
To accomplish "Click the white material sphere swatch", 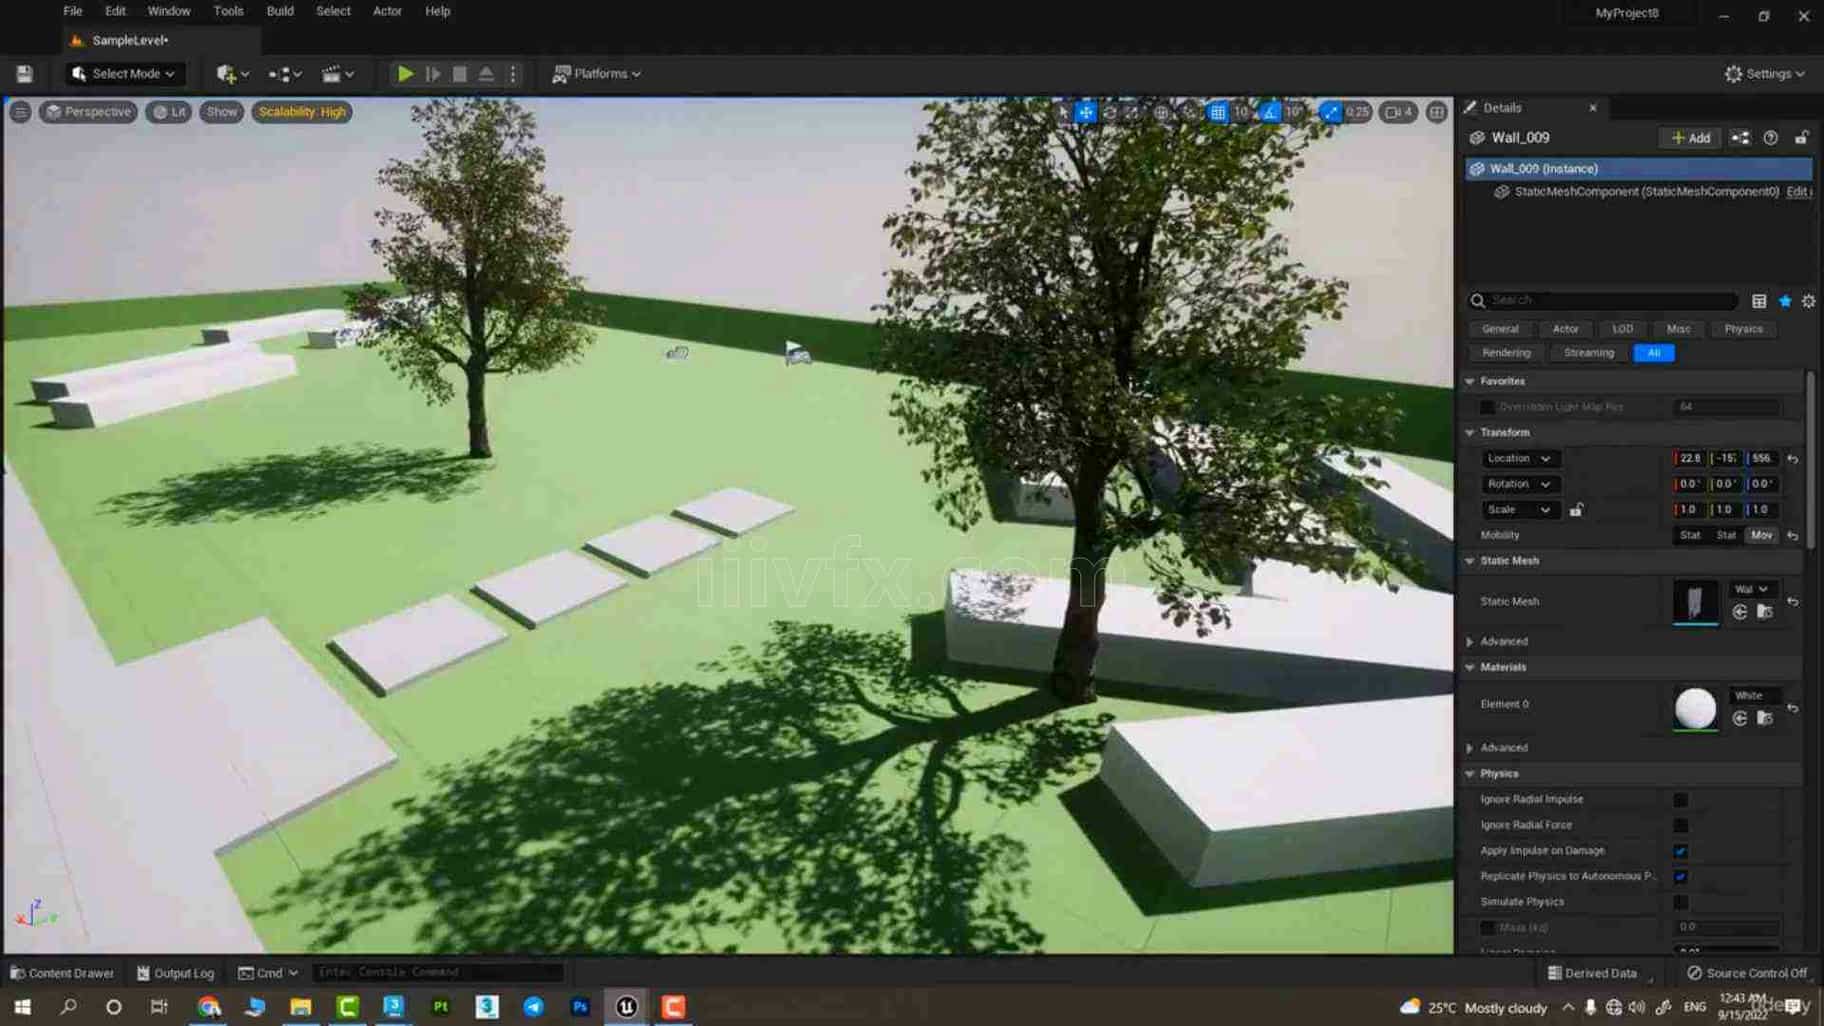I will (1695, 708).
